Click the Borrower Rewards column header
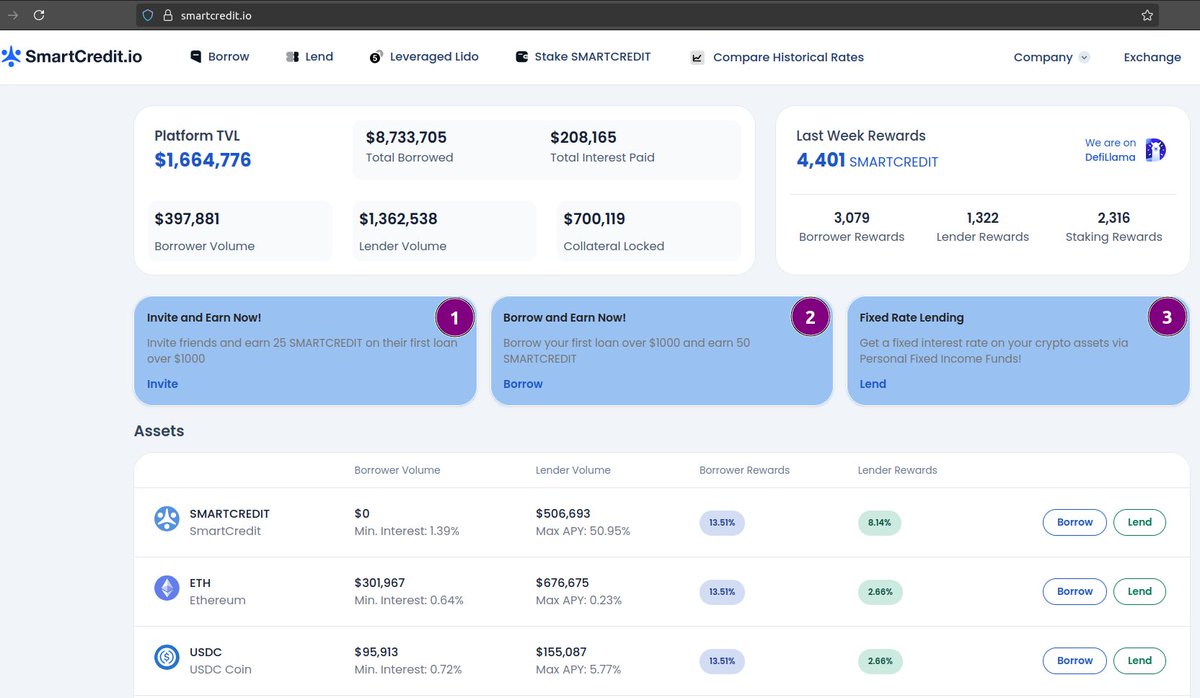 (744, 470)
